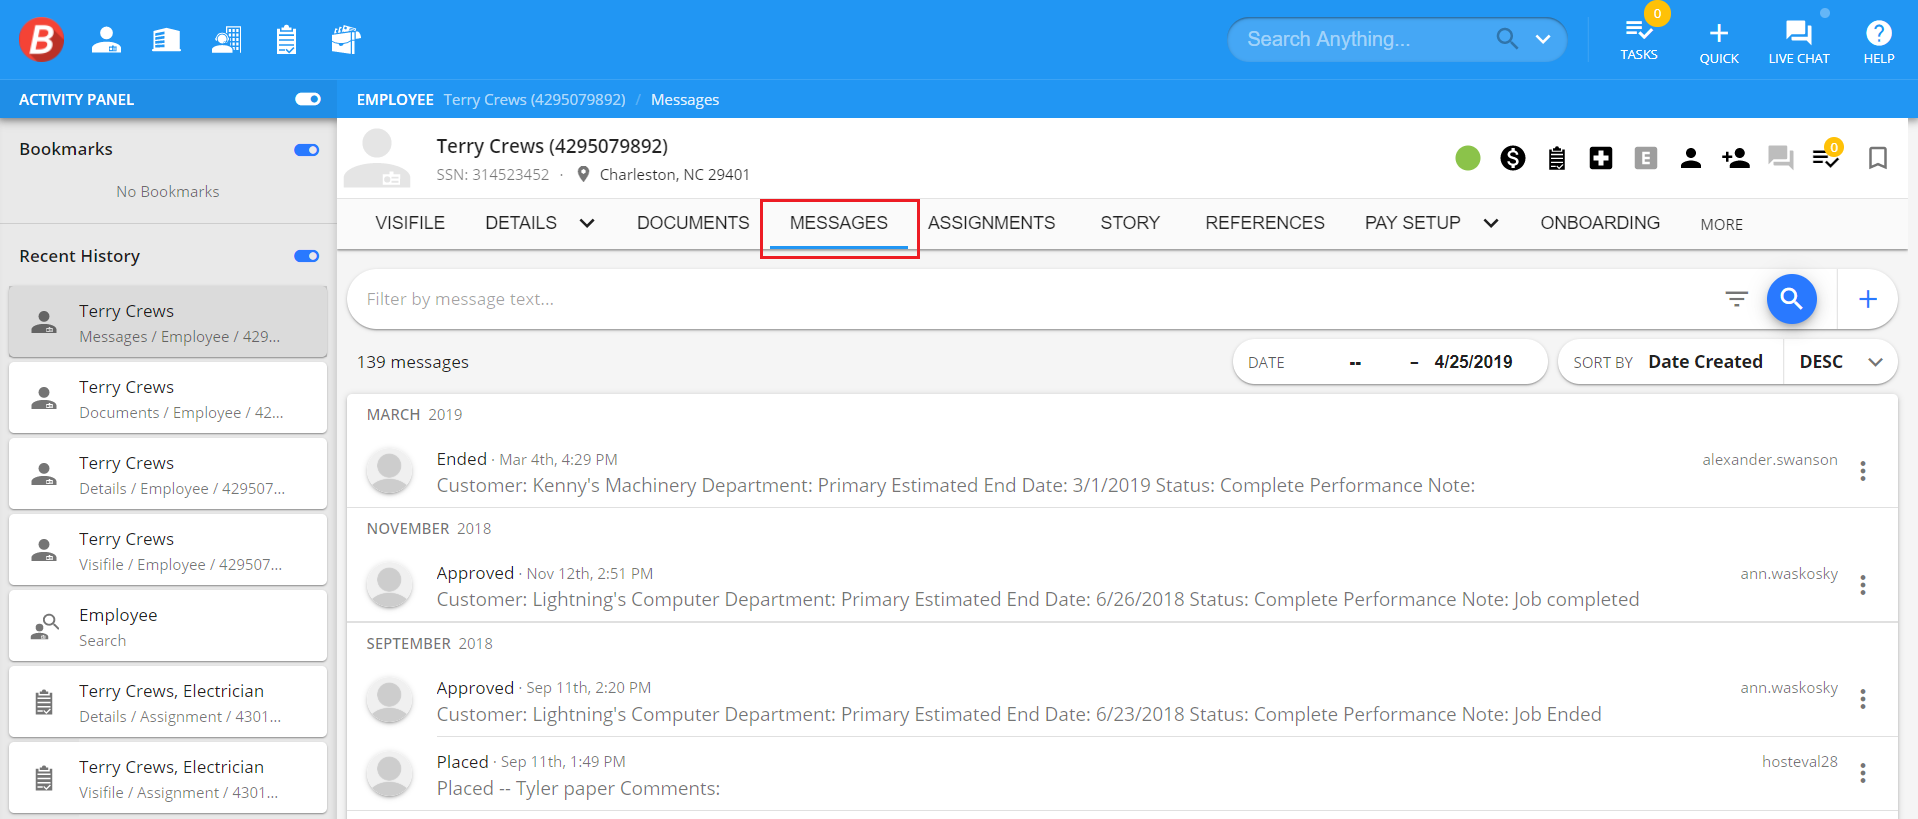
Task: Open the Help icon
Action: coord(1879,43)
